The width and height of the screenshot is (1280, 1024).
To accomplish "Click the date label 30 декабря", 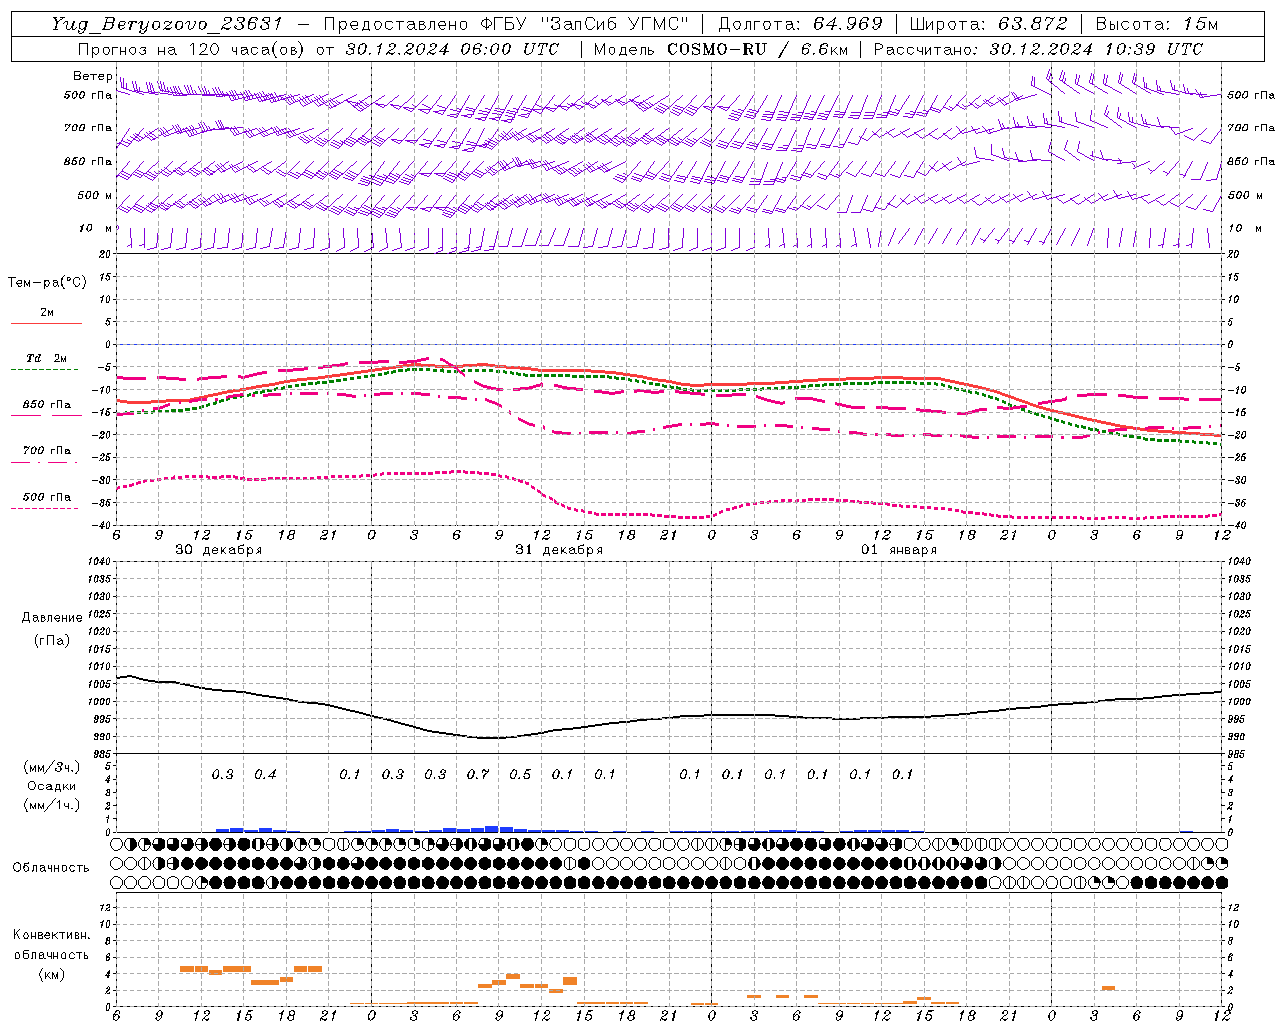I will click(x=219, y=550).
